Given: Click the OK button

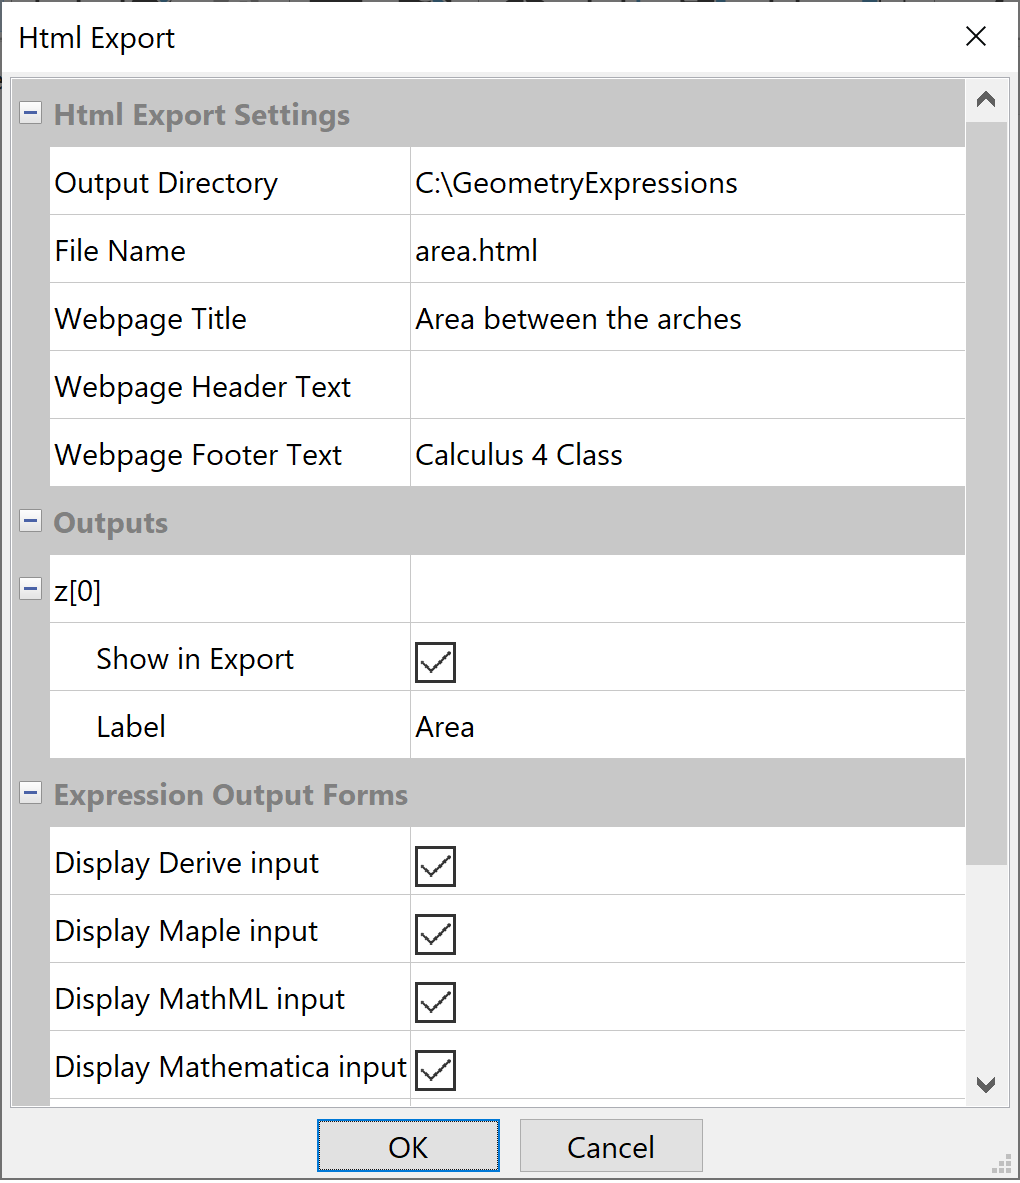Looking at the screenshot, I should (407, 1145).
